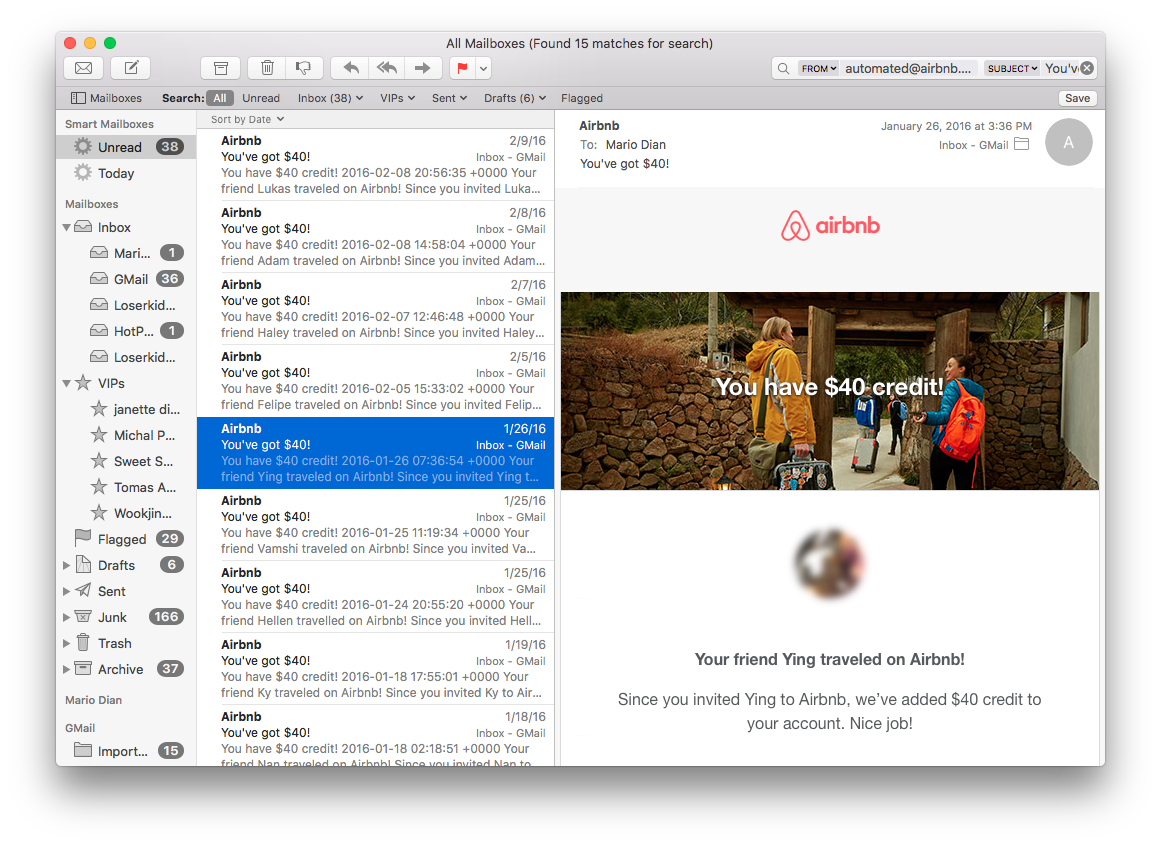This screenshot has width=1161, height=846.
Task: Reply to the selected message
Action: pos(351,68)
